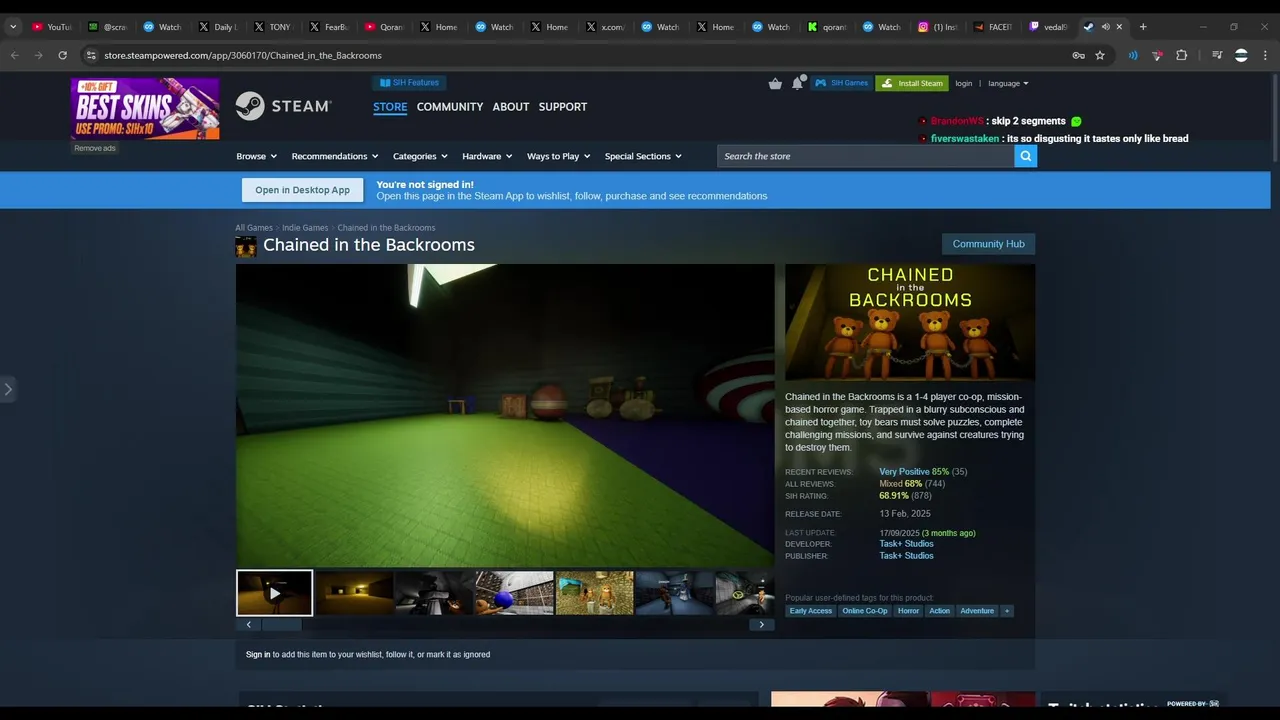The width and height of the screenshot is (1280, 720).
Task: Select the Adventure tag
Action: click(x=977, y=611)
